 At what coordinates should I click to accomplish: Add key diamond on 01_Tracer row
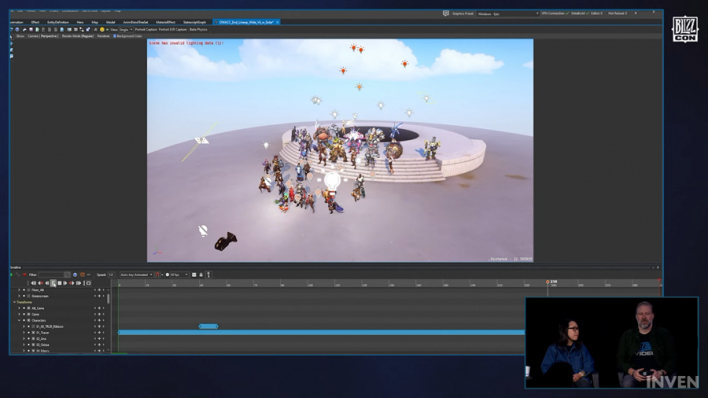pos(99,332)
